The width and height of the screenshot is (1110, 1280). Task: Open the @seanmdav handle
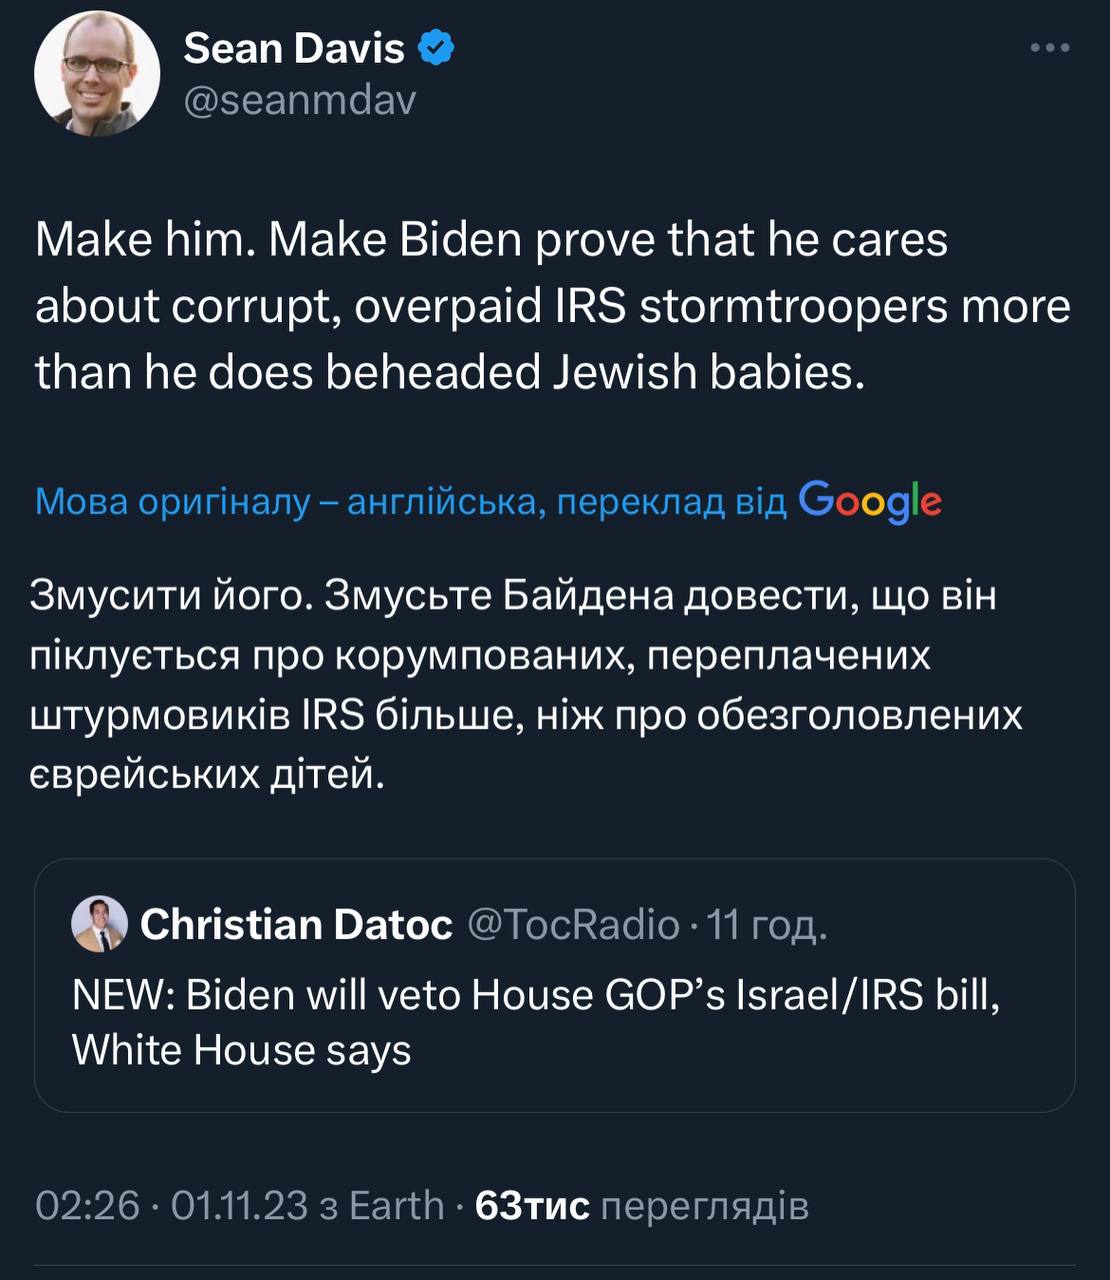(299, 100)
